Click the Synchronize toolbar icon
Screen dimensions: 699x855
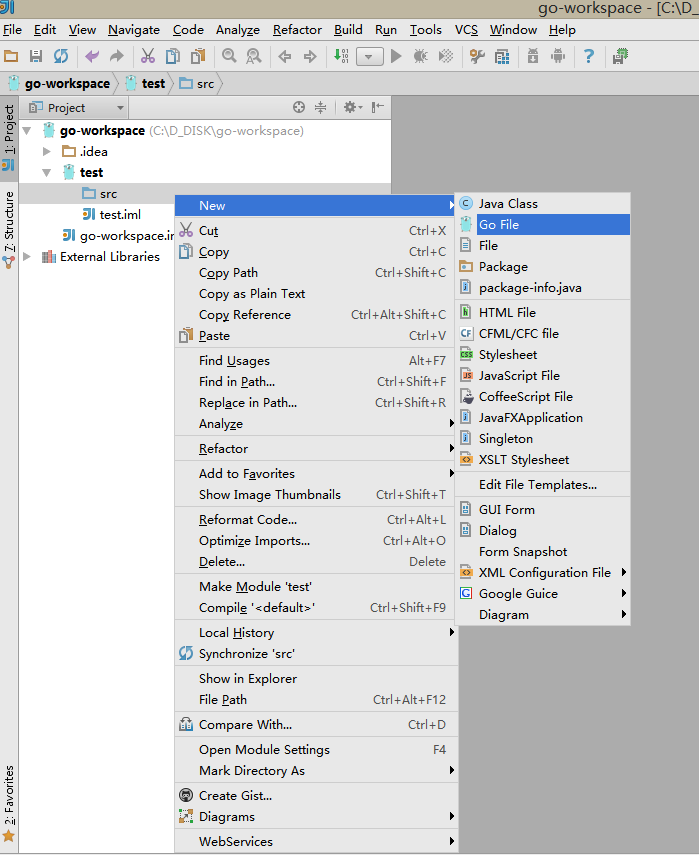coord(61,56)
